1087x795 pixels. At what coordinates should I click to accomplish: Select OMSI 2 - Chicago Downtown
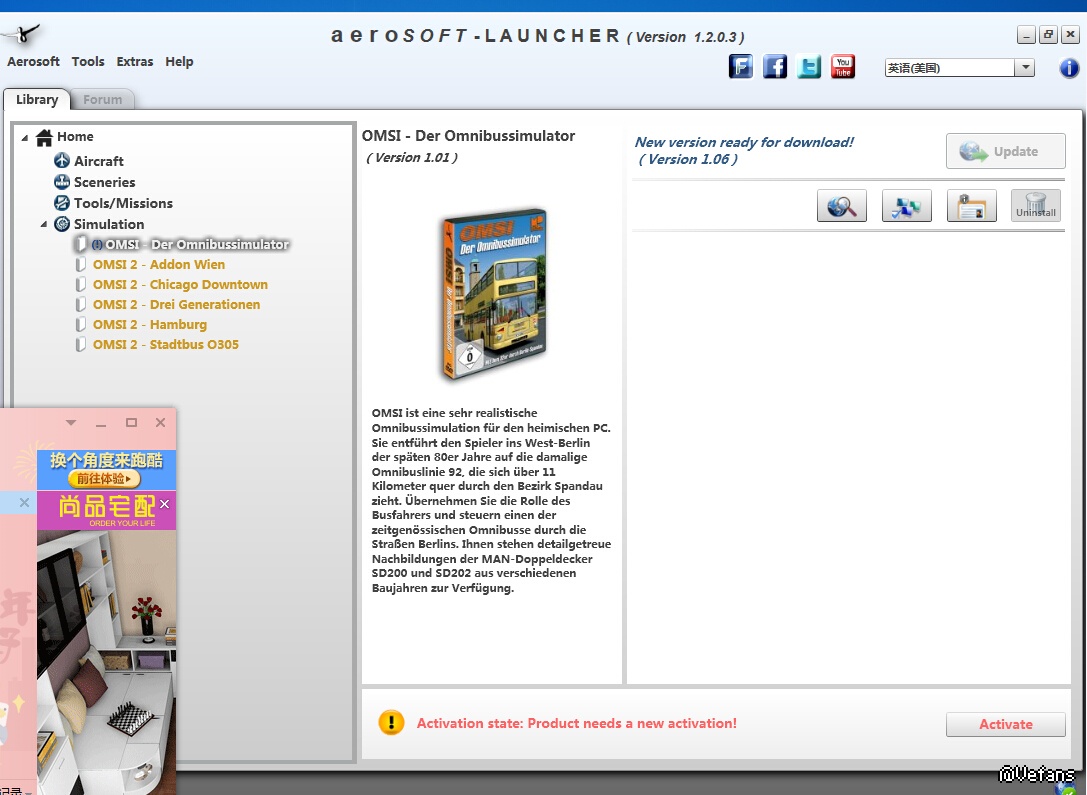tap(180, 285)
